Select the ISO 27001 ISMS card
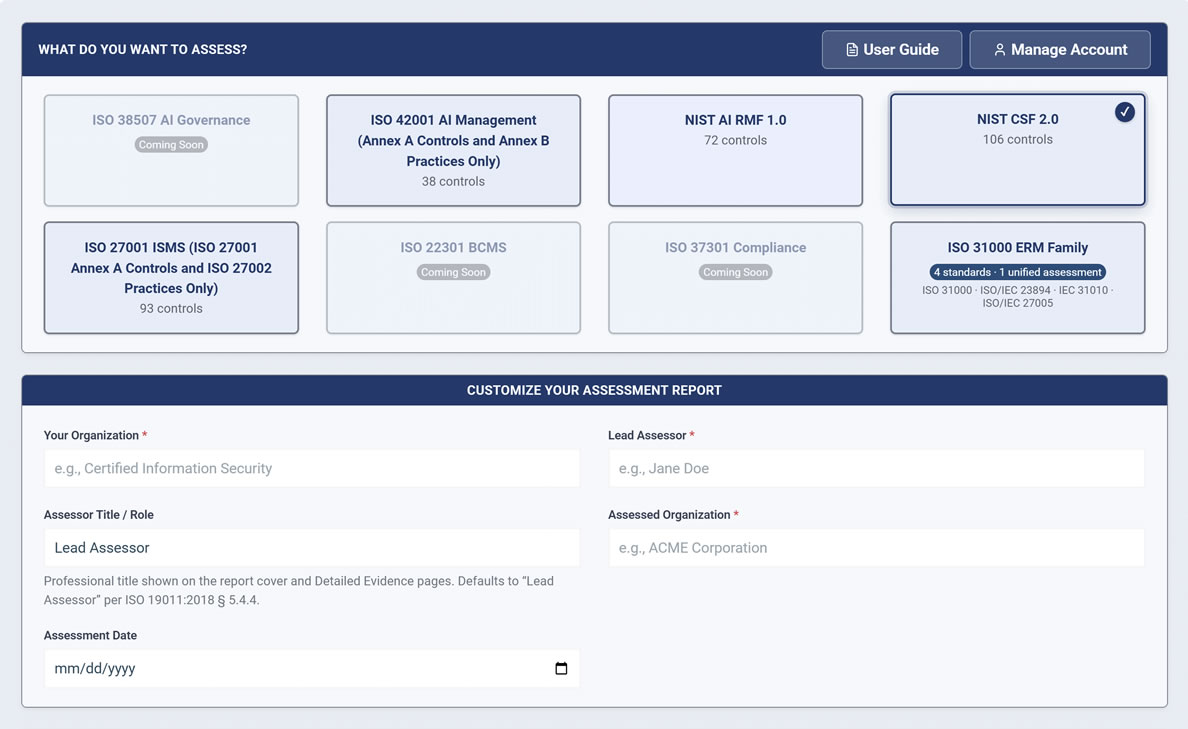 (x=171, y=277)
